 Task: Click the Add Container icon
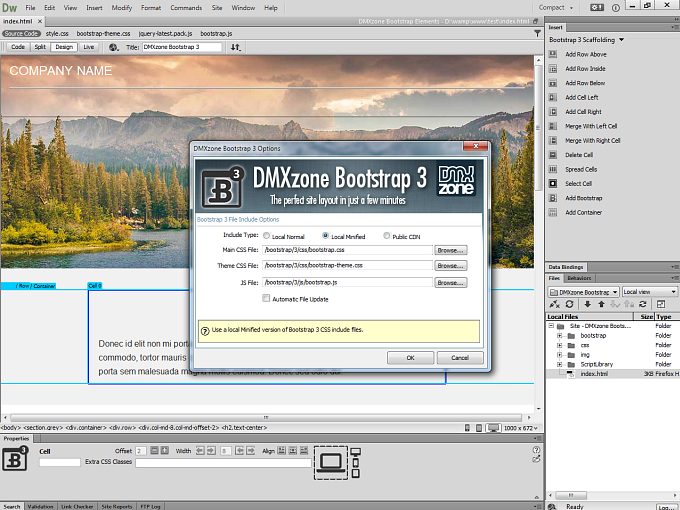click(x=553, y=212)
